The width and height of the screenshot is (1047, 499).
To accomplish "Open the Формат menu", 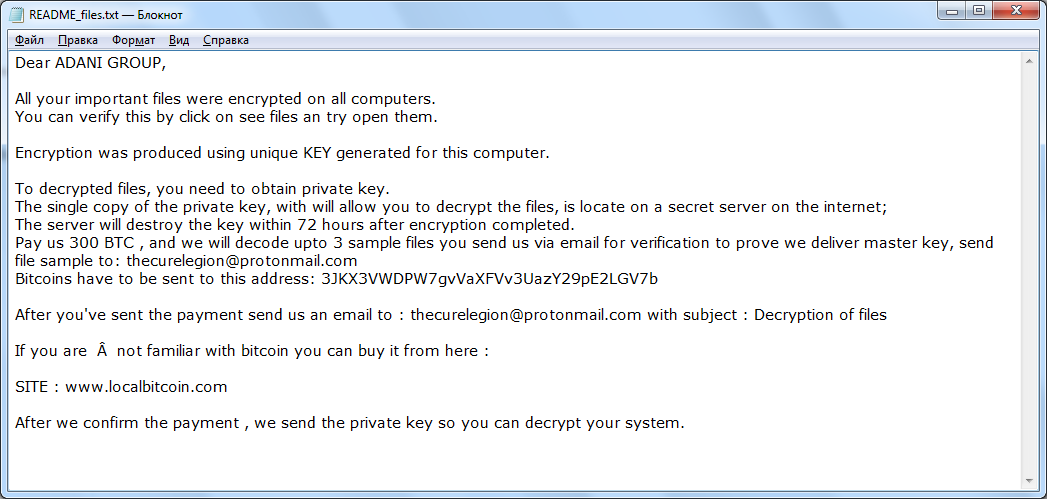I will coord(133,40).
